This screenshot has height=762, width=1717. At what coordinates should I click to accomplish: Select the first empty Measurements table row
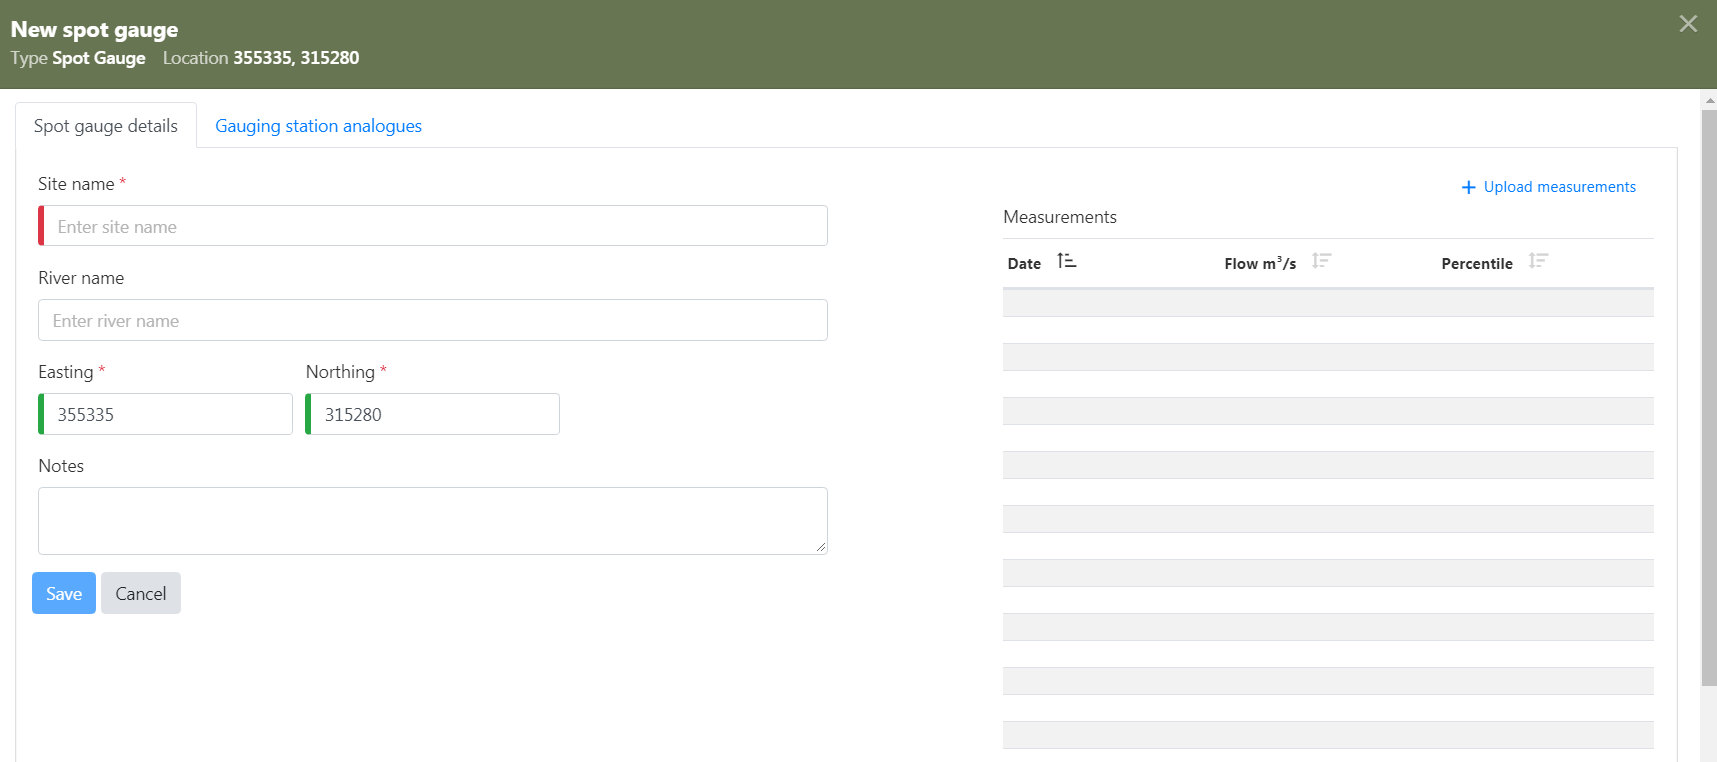(1327, 303)
